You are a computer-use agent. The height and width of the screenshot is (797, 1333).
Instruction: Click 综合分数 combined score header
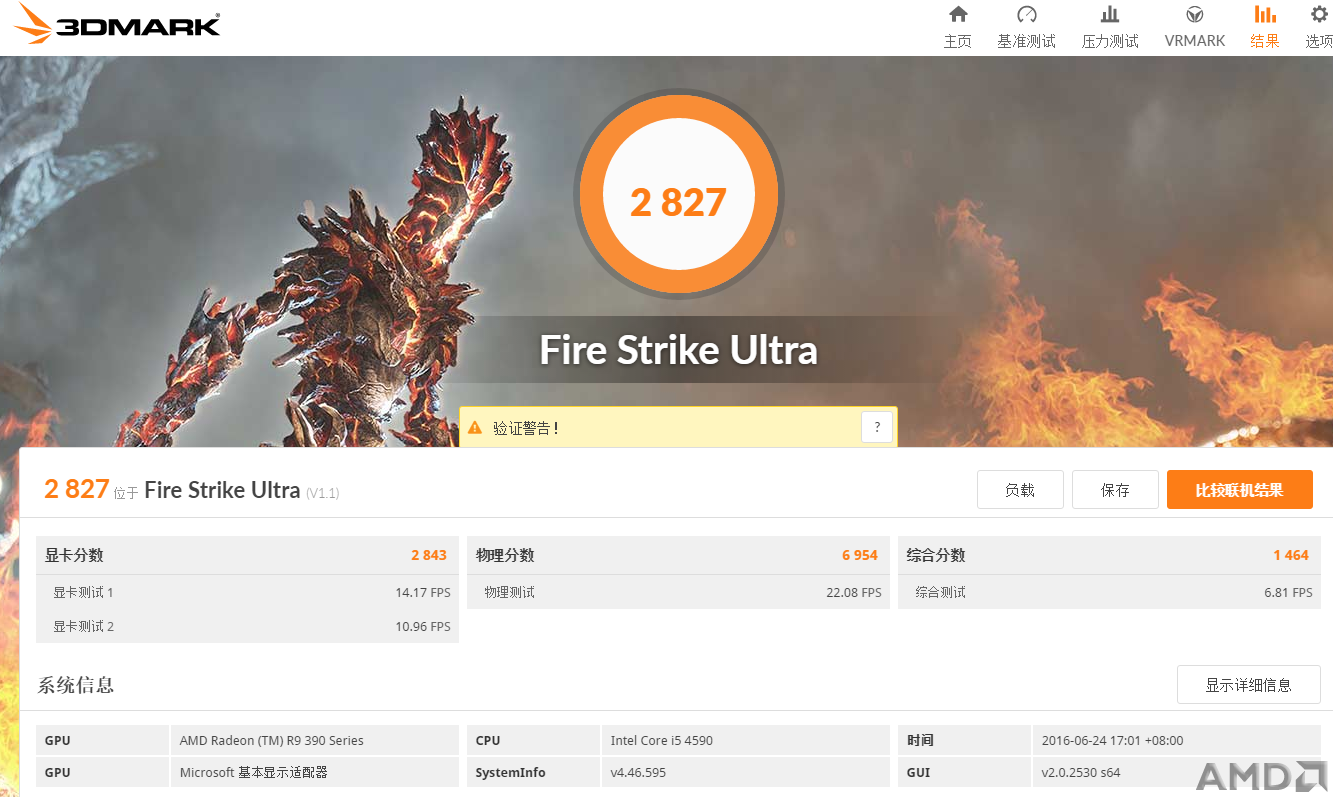(936, 555)
